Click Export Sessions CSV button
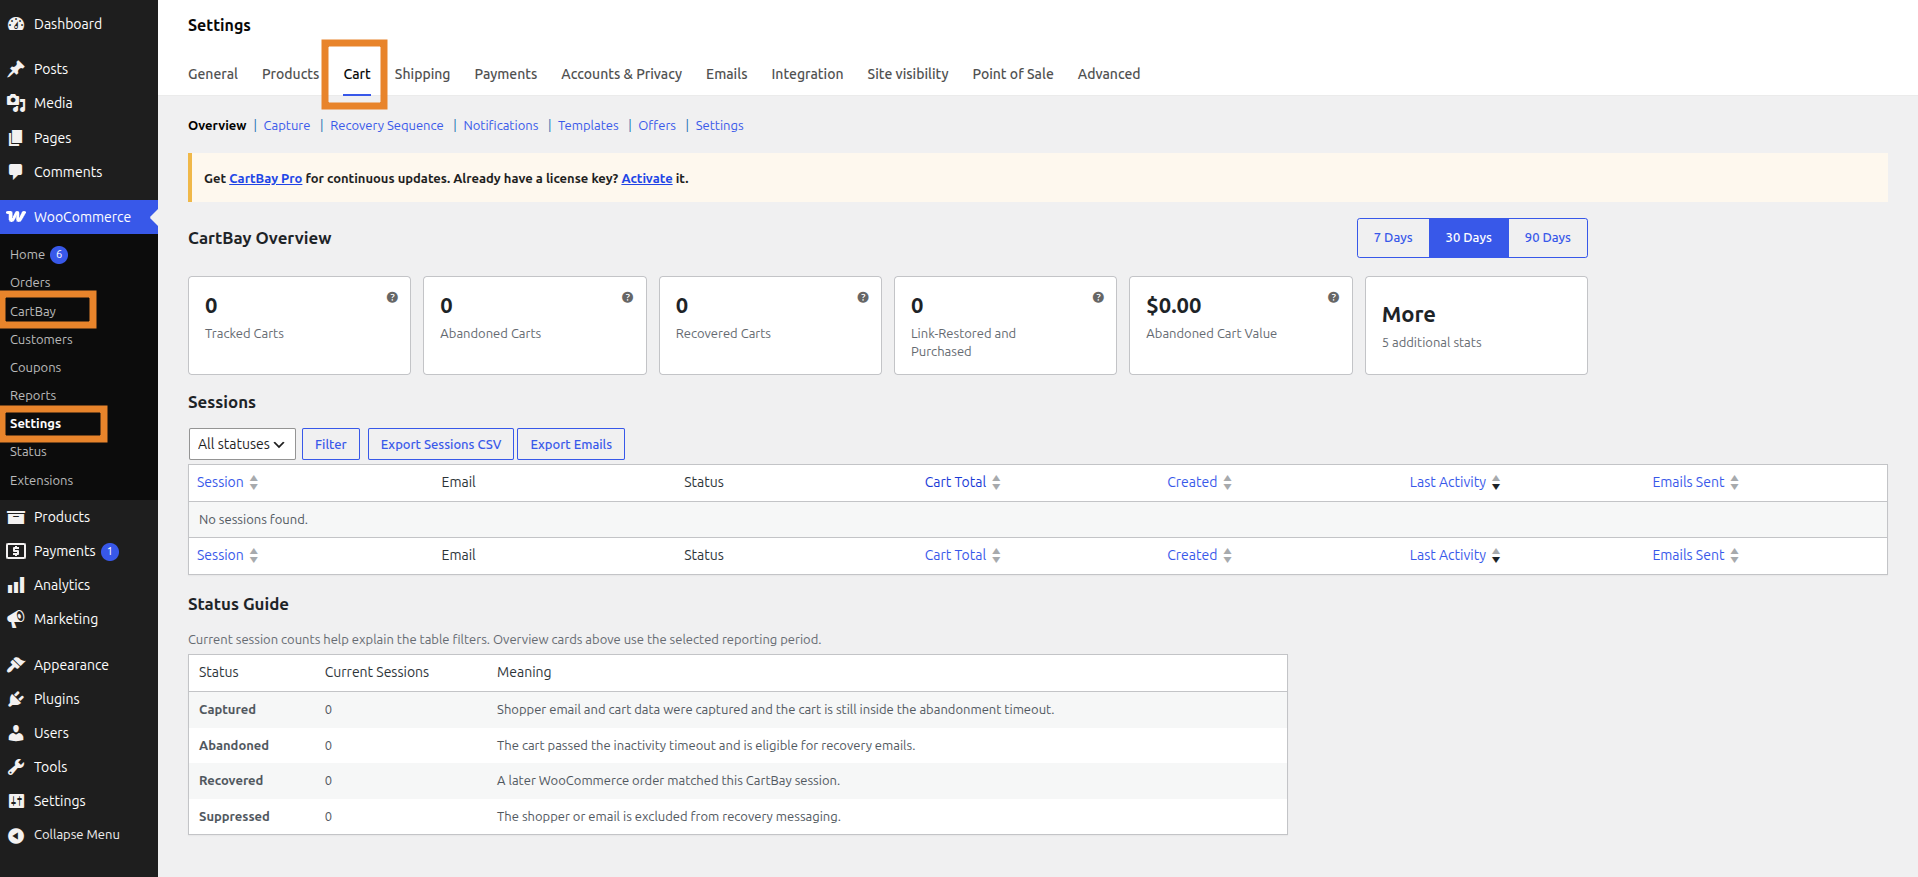 (441, 444)
